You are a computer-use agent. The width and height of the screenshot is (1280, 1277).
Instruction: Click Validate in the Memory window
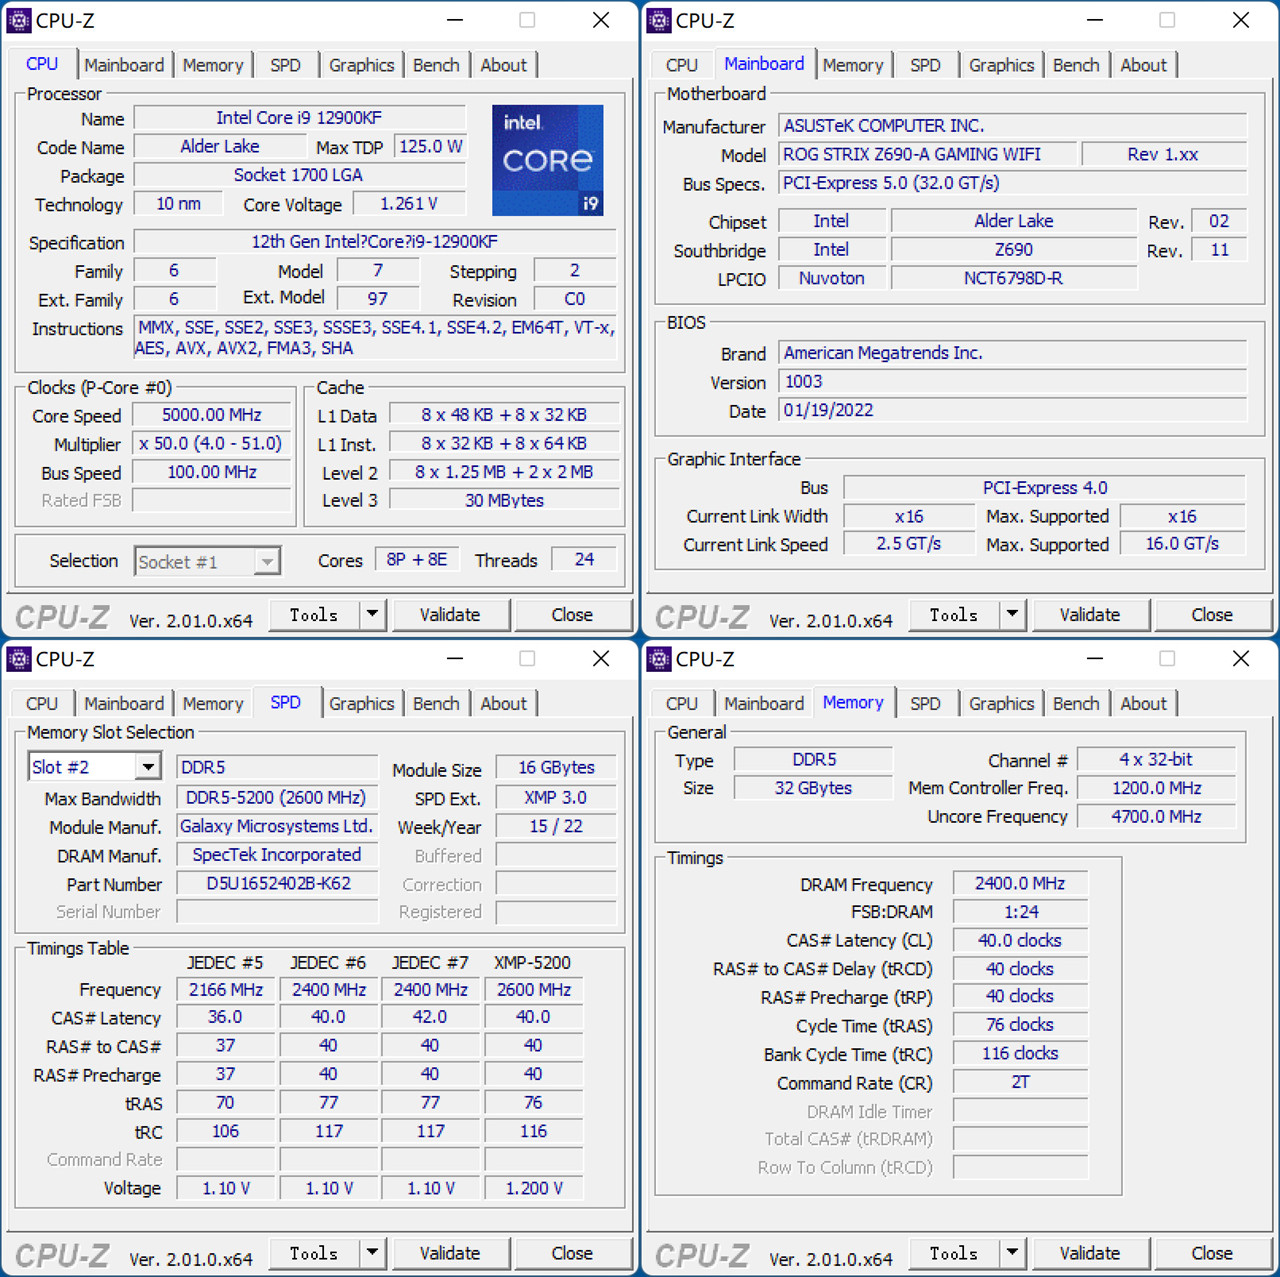(x=1090, y=1253)
